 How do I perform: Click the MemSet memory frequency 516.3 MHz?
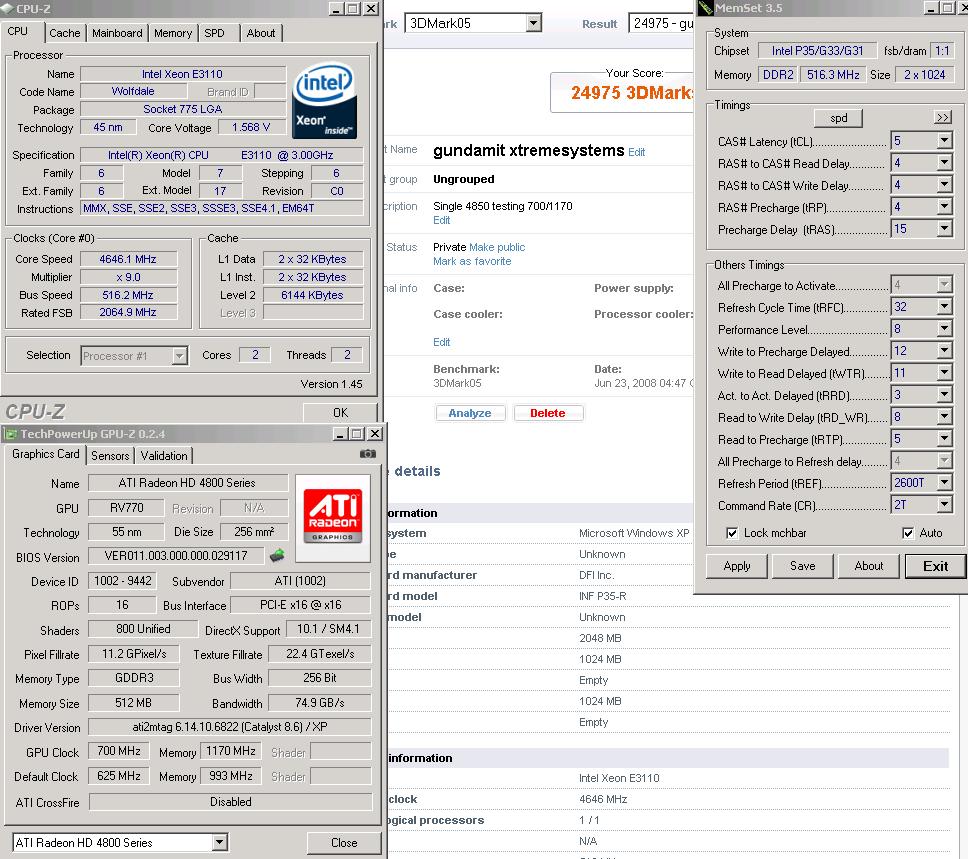833,75
